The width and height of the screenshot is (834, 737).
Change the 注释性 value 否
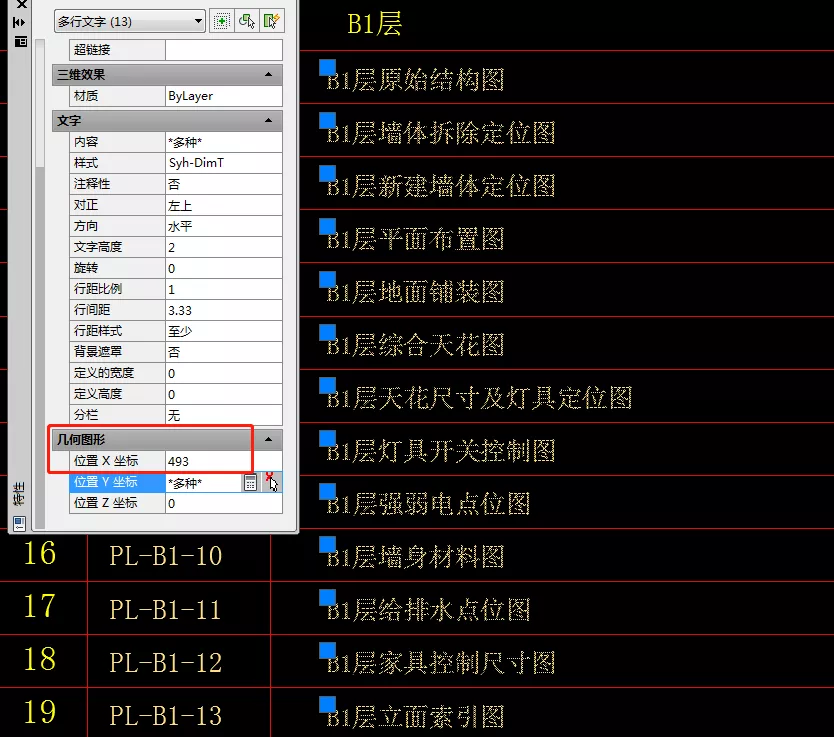(224, 184)
